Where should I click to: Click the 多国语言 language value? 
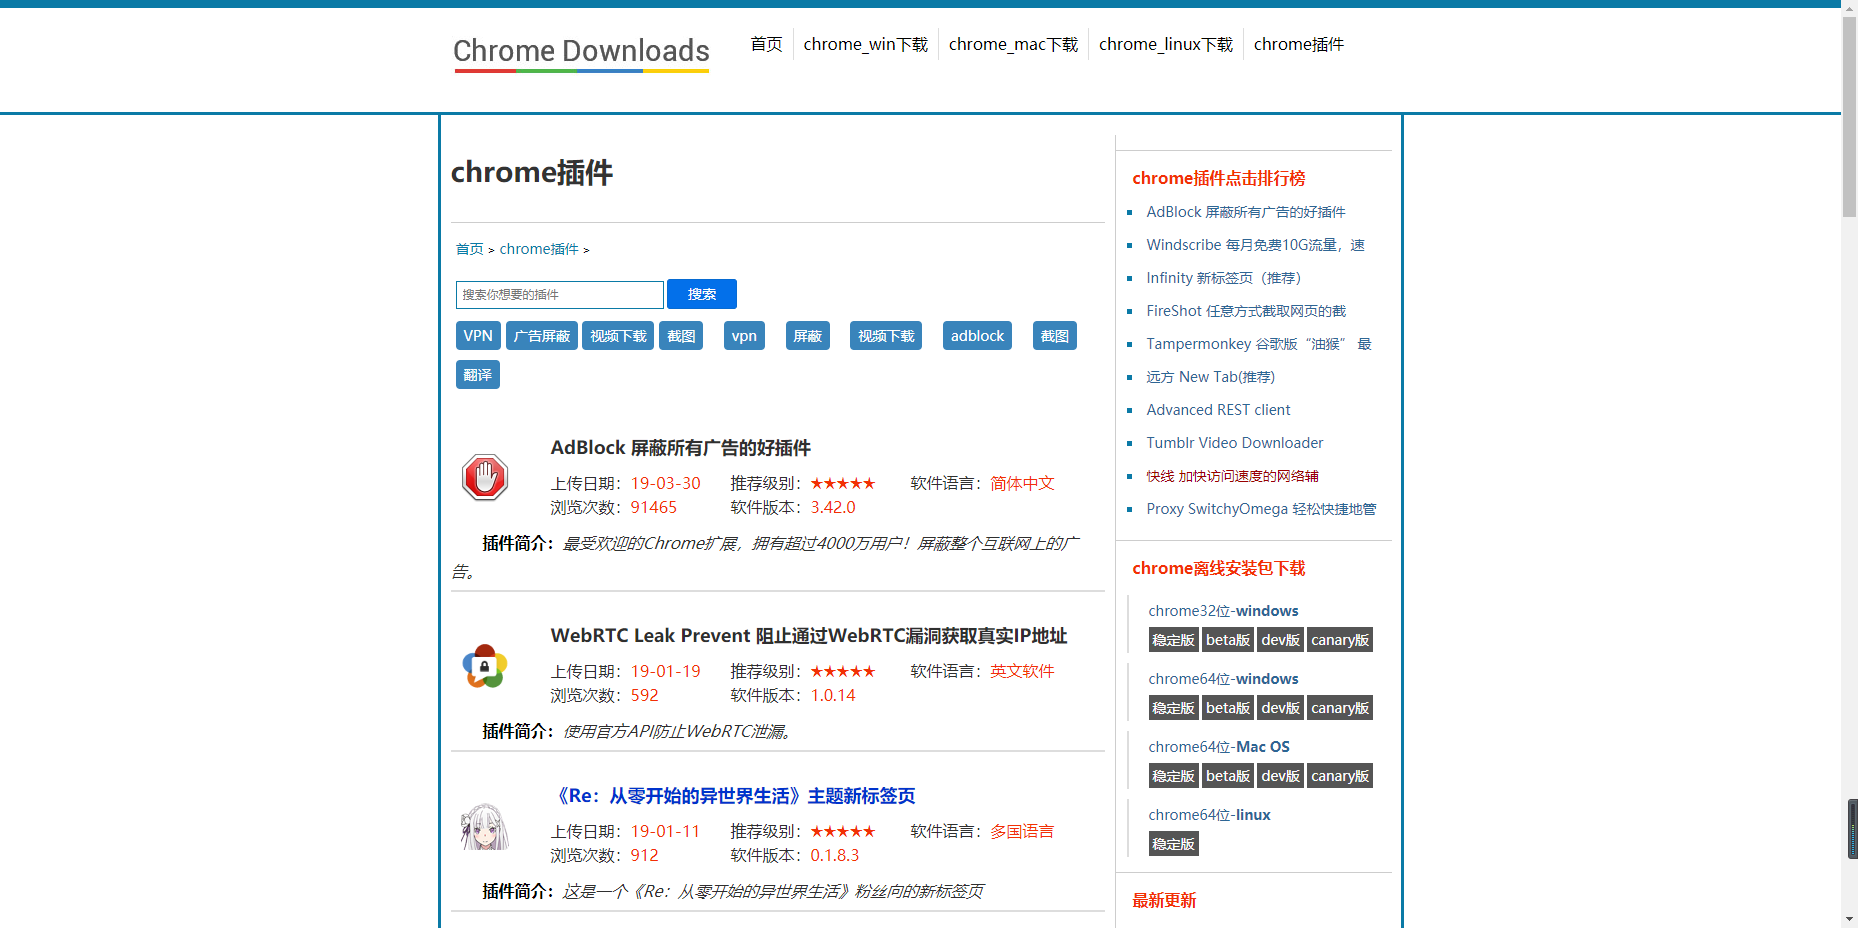pyautogui.click(x=1023, y=832)
